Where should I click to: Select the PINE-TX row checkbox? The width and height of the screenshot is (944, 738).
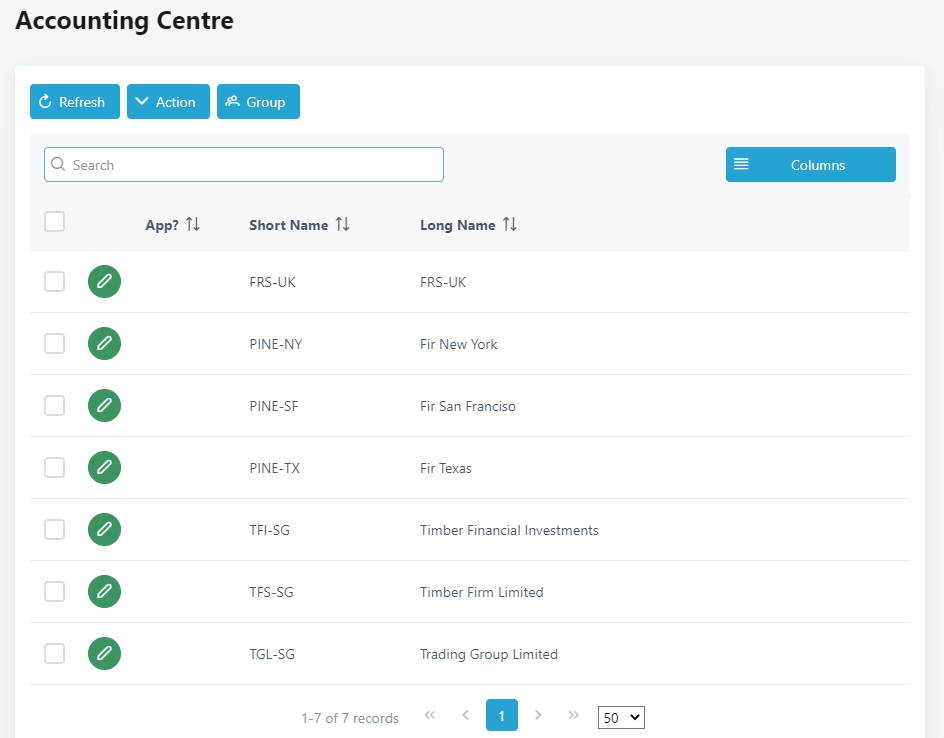[x=55, y=468]
